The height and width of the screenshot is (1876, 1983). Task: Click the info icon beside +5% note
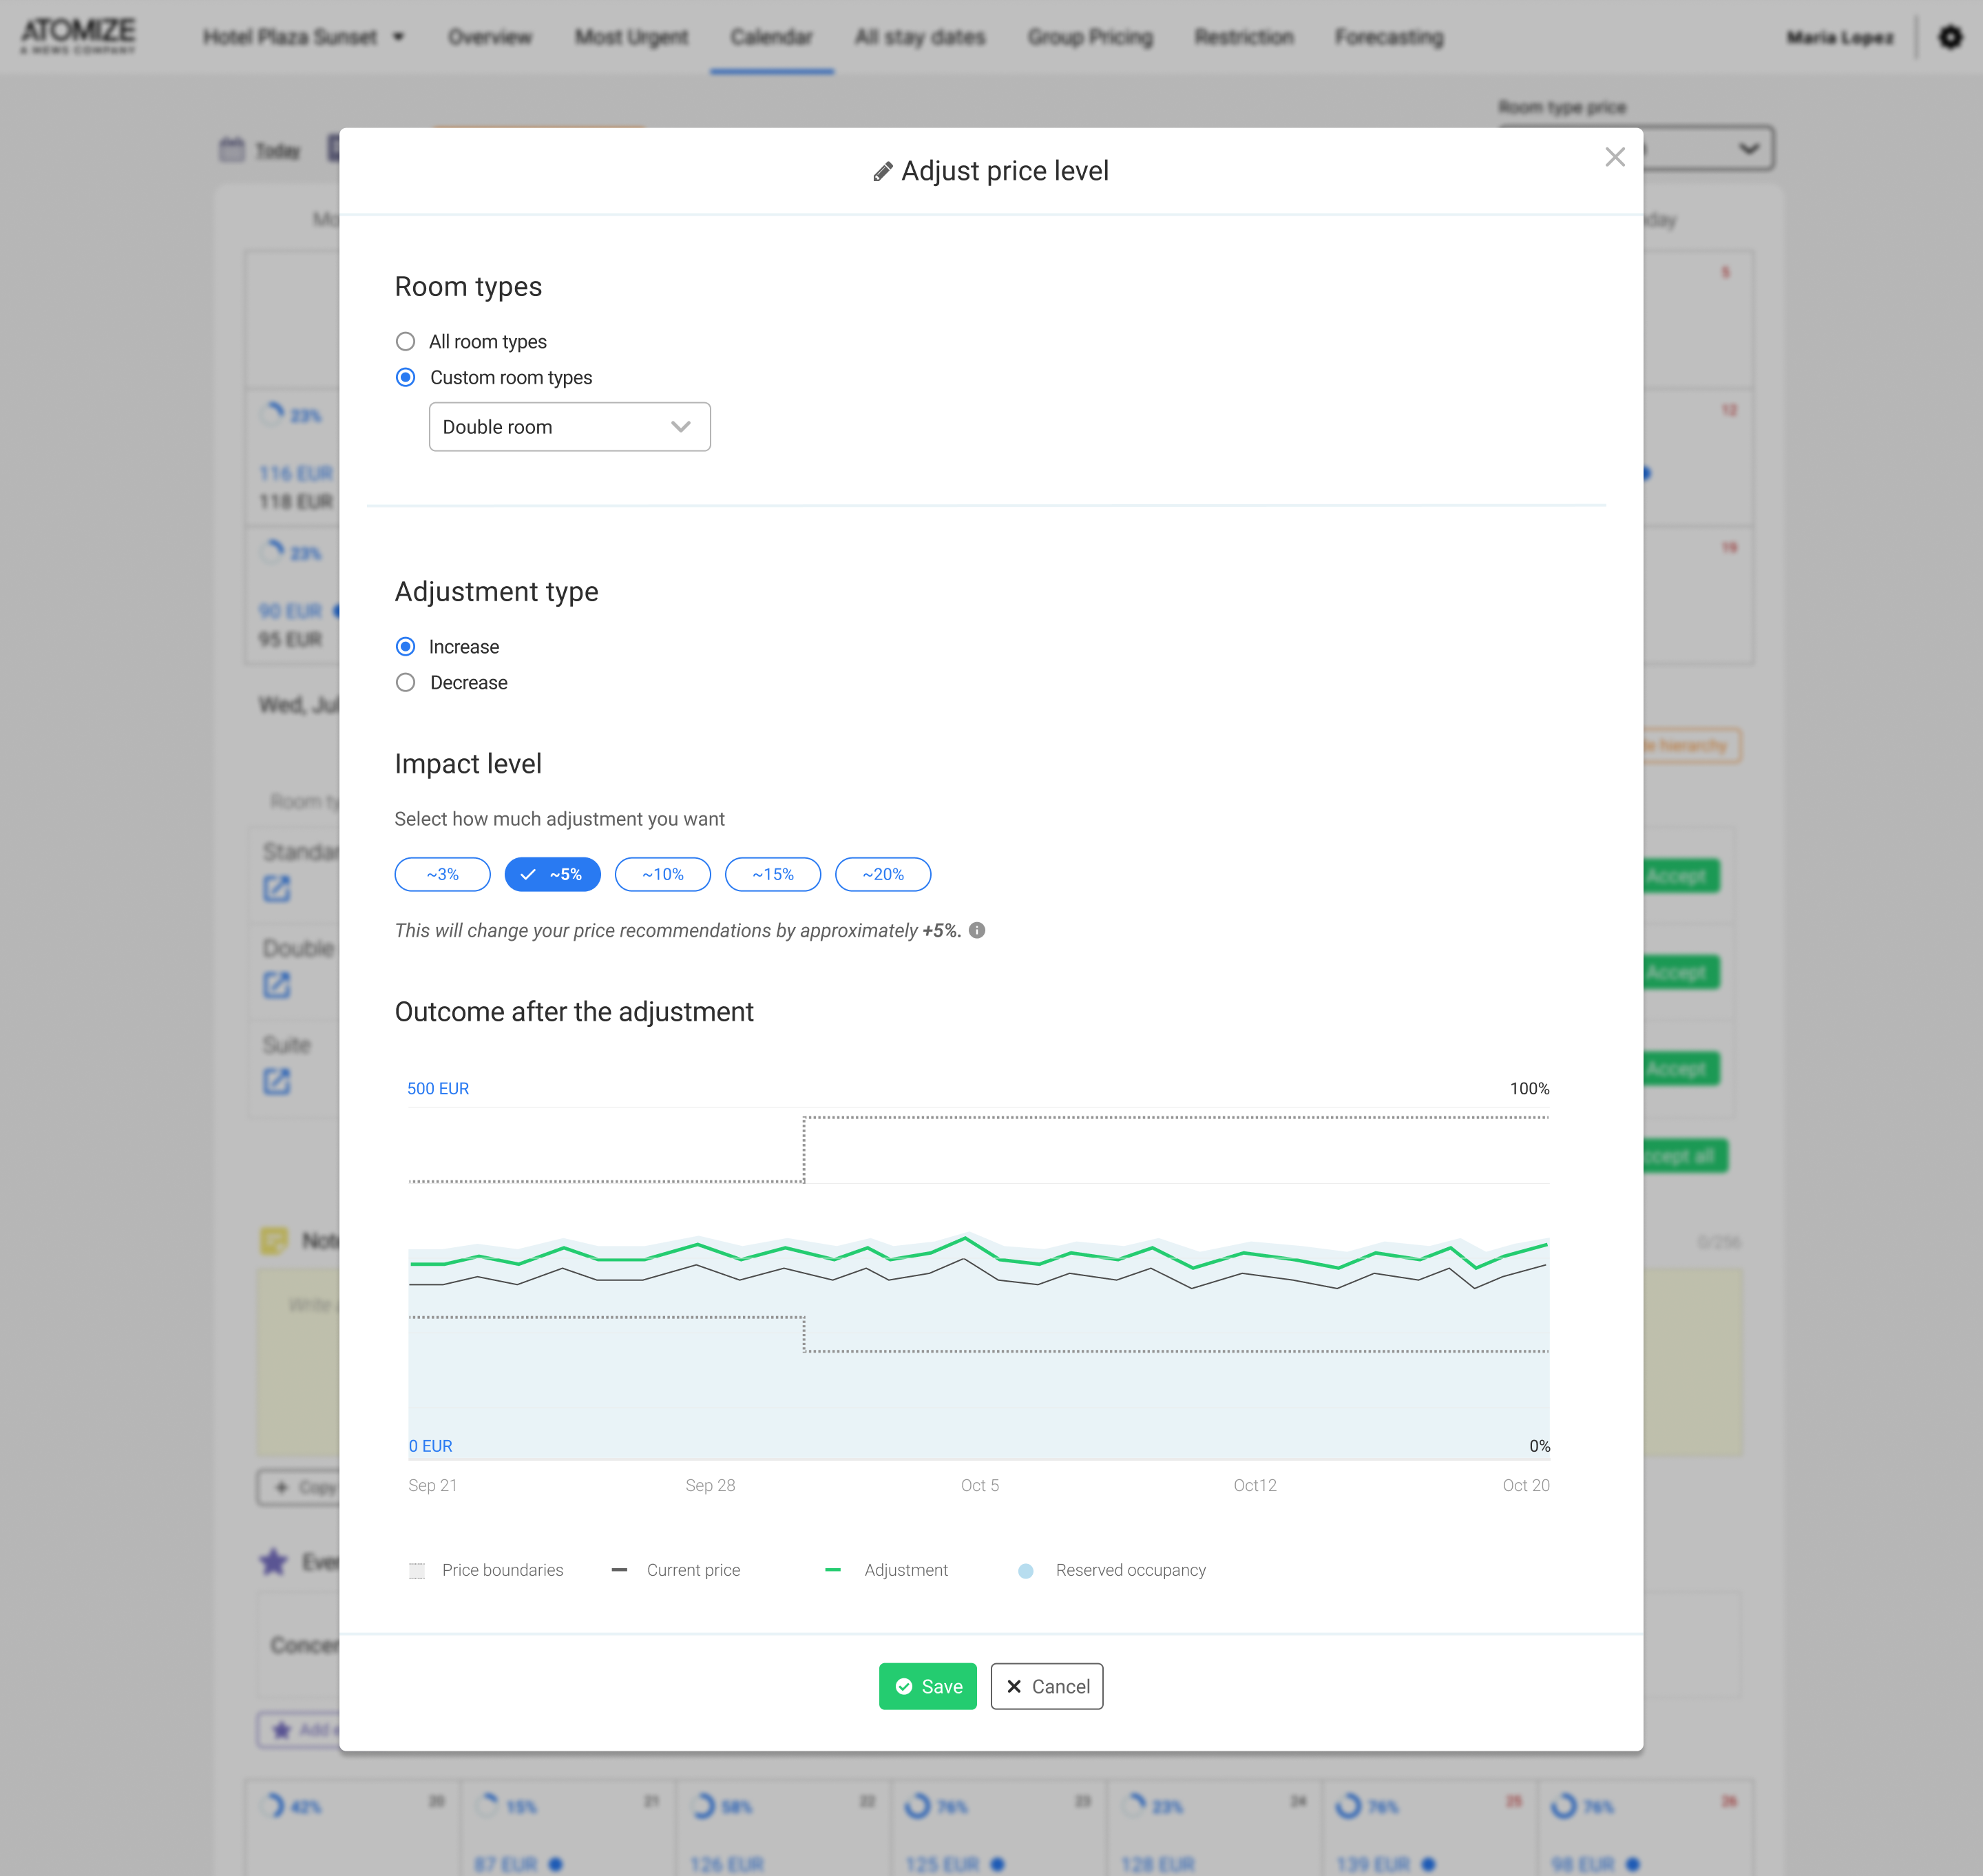977,930
